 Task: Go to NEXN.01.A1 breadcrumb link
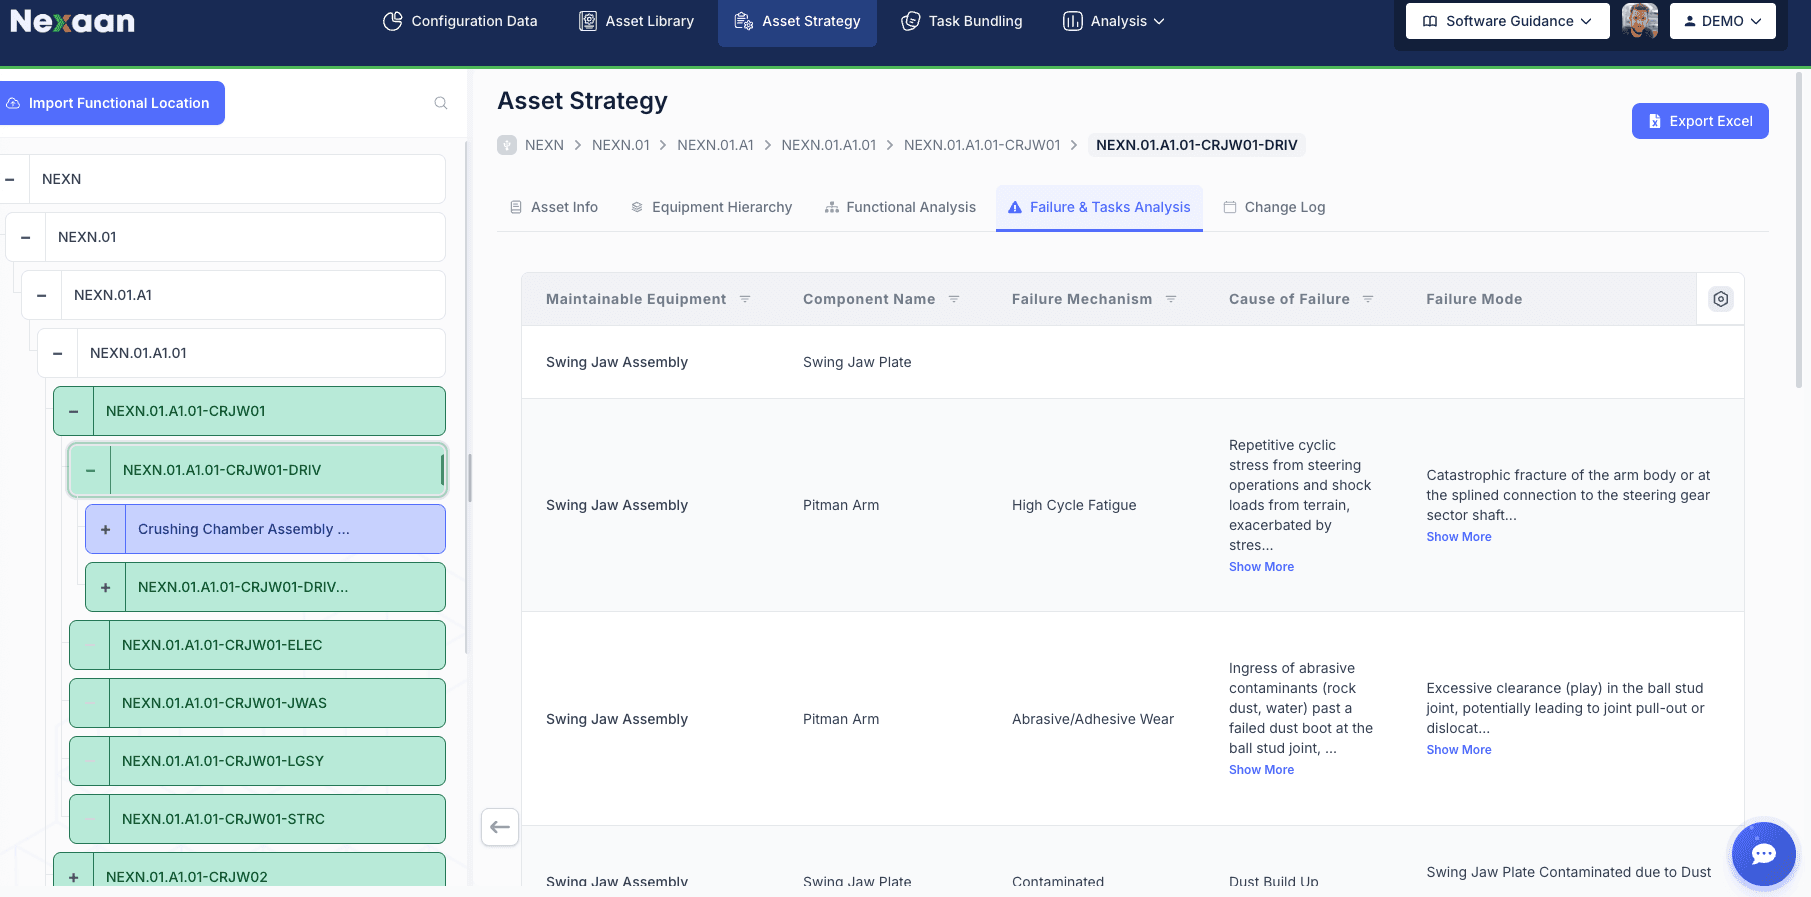pos(715,145)
